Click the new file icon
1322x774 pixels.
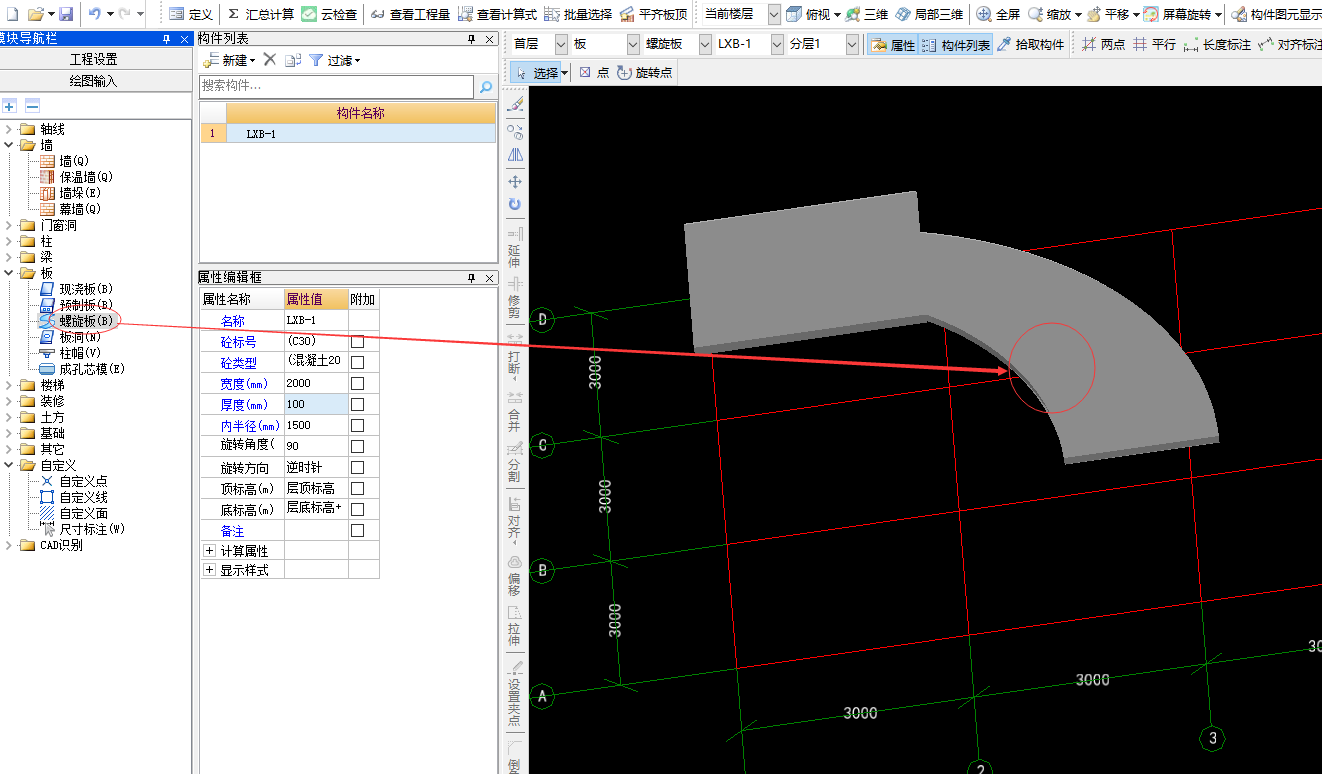(x=13, y=14)
